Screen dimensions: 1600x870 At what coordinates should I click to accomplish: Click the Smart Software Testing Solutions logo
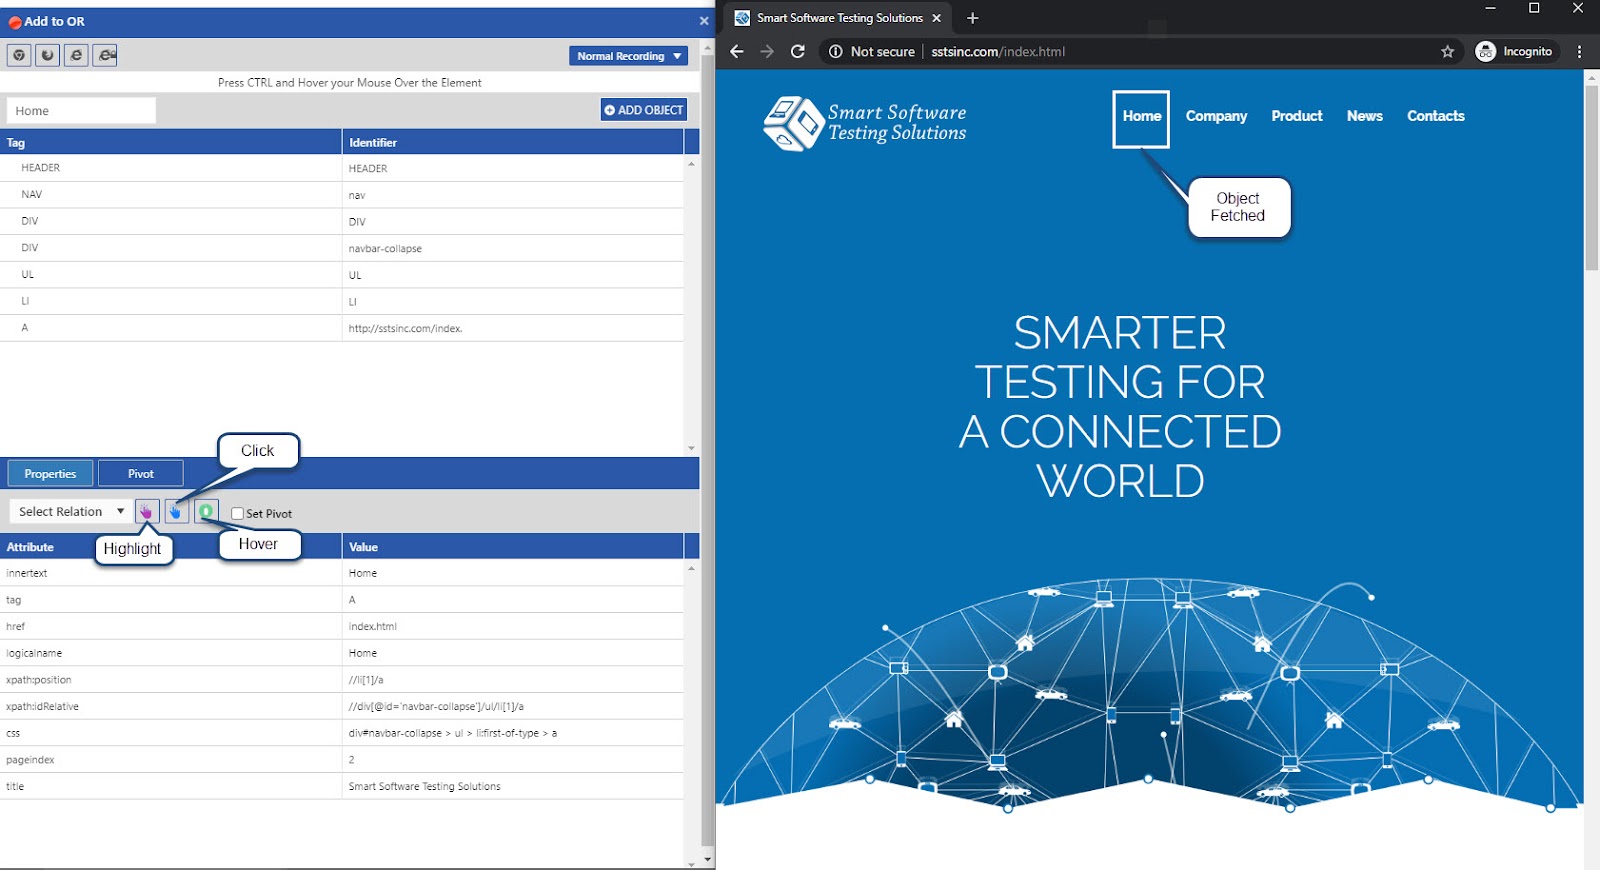pyautogui.click(x=865, y=124)
